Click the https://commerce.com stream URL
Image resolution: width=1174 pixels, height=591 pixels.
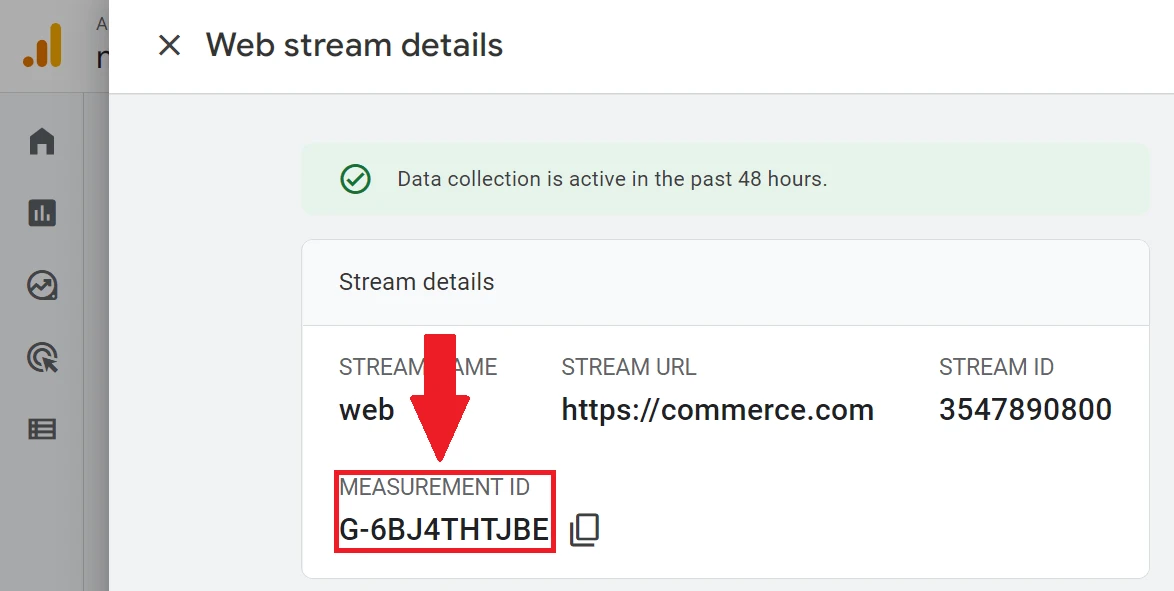(717, 409)
